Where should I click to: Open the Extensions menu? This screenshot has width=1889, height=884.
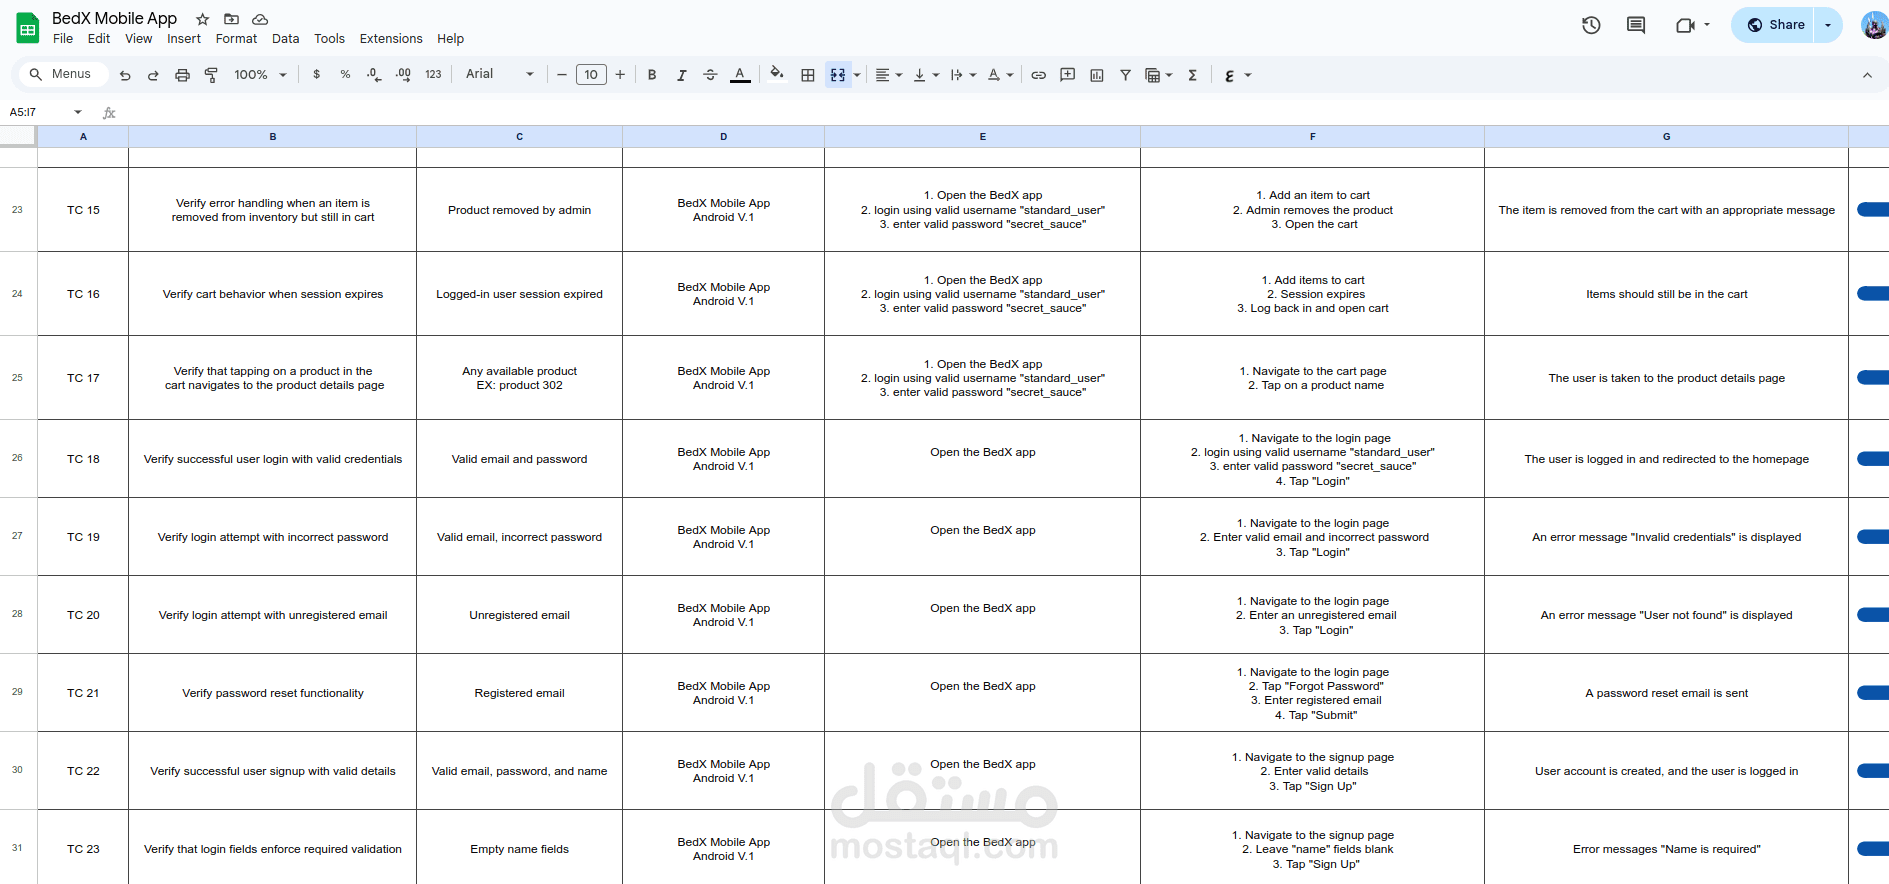[x=391, y=39]
